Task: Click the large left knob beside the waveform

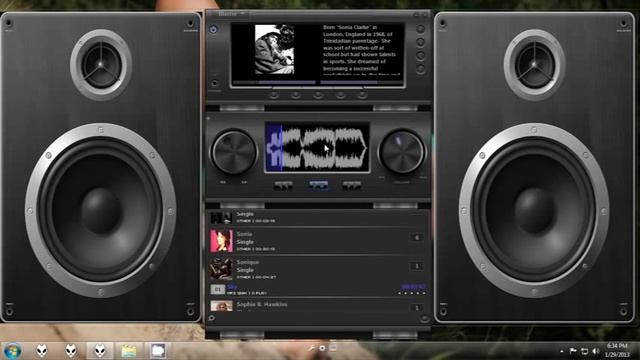Action: [x=234, y=152]
